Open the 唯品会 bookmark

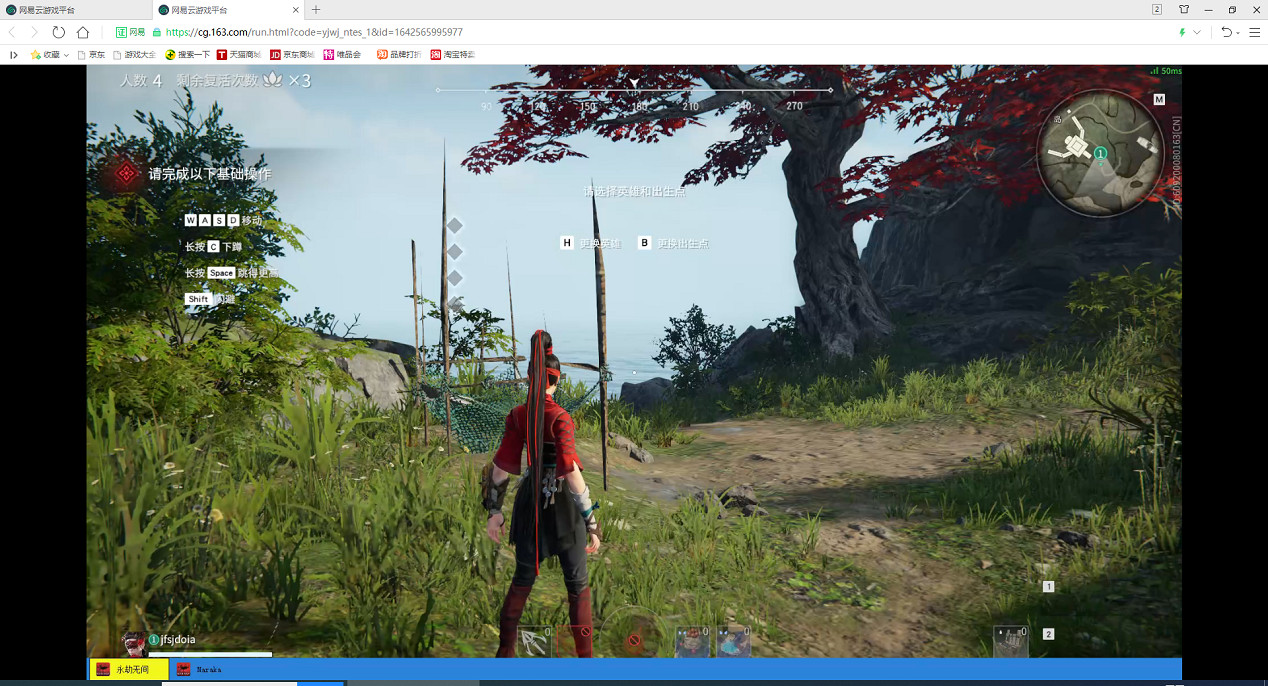pyautogui.click(x=341, y=55)
